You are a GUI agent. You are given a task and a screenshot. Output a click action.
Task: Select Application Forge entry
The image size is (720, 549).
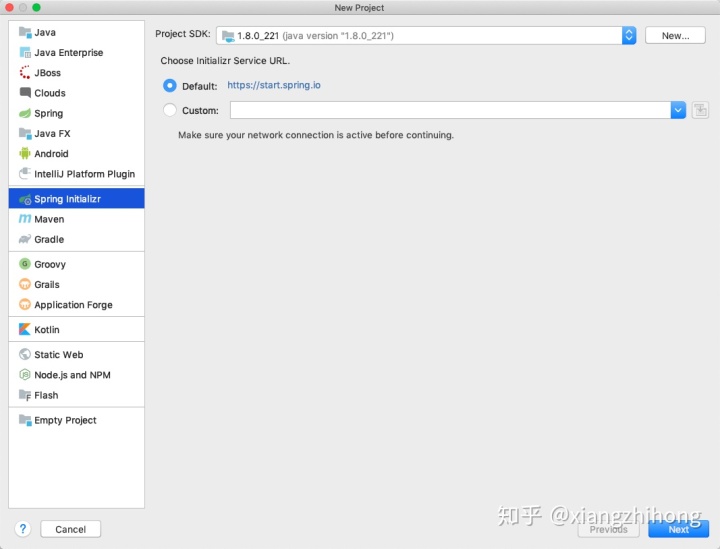pyautogui.click(x=76, y=304)
